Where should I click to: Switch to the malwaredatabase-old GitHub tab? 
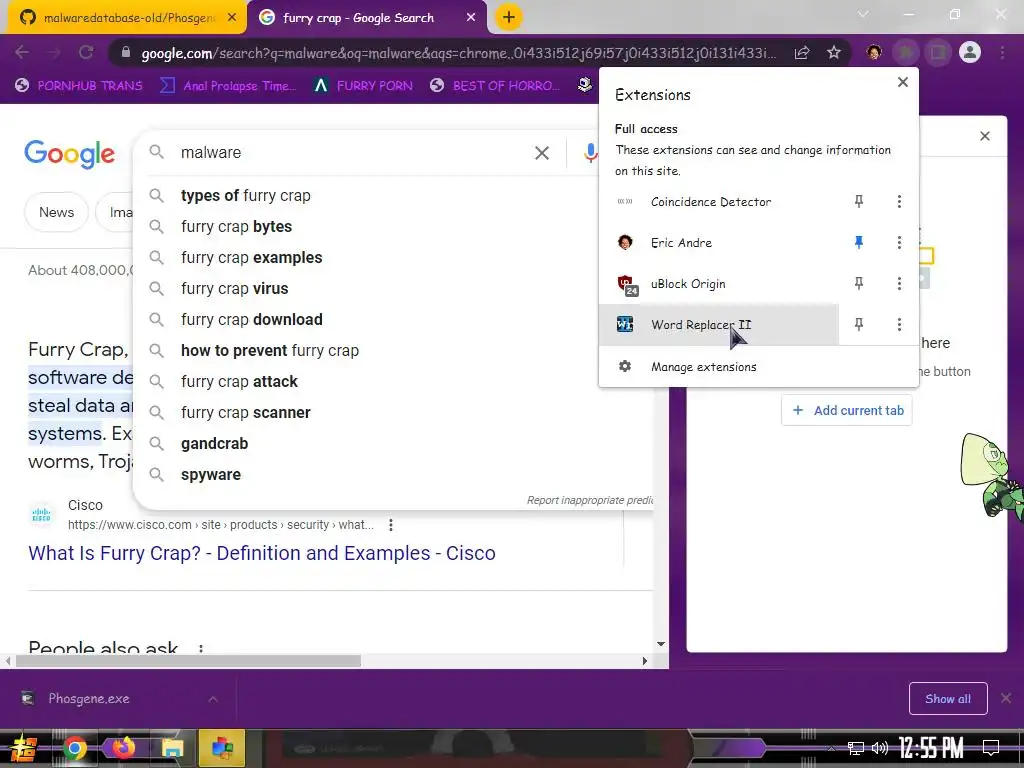coord(128,18)
